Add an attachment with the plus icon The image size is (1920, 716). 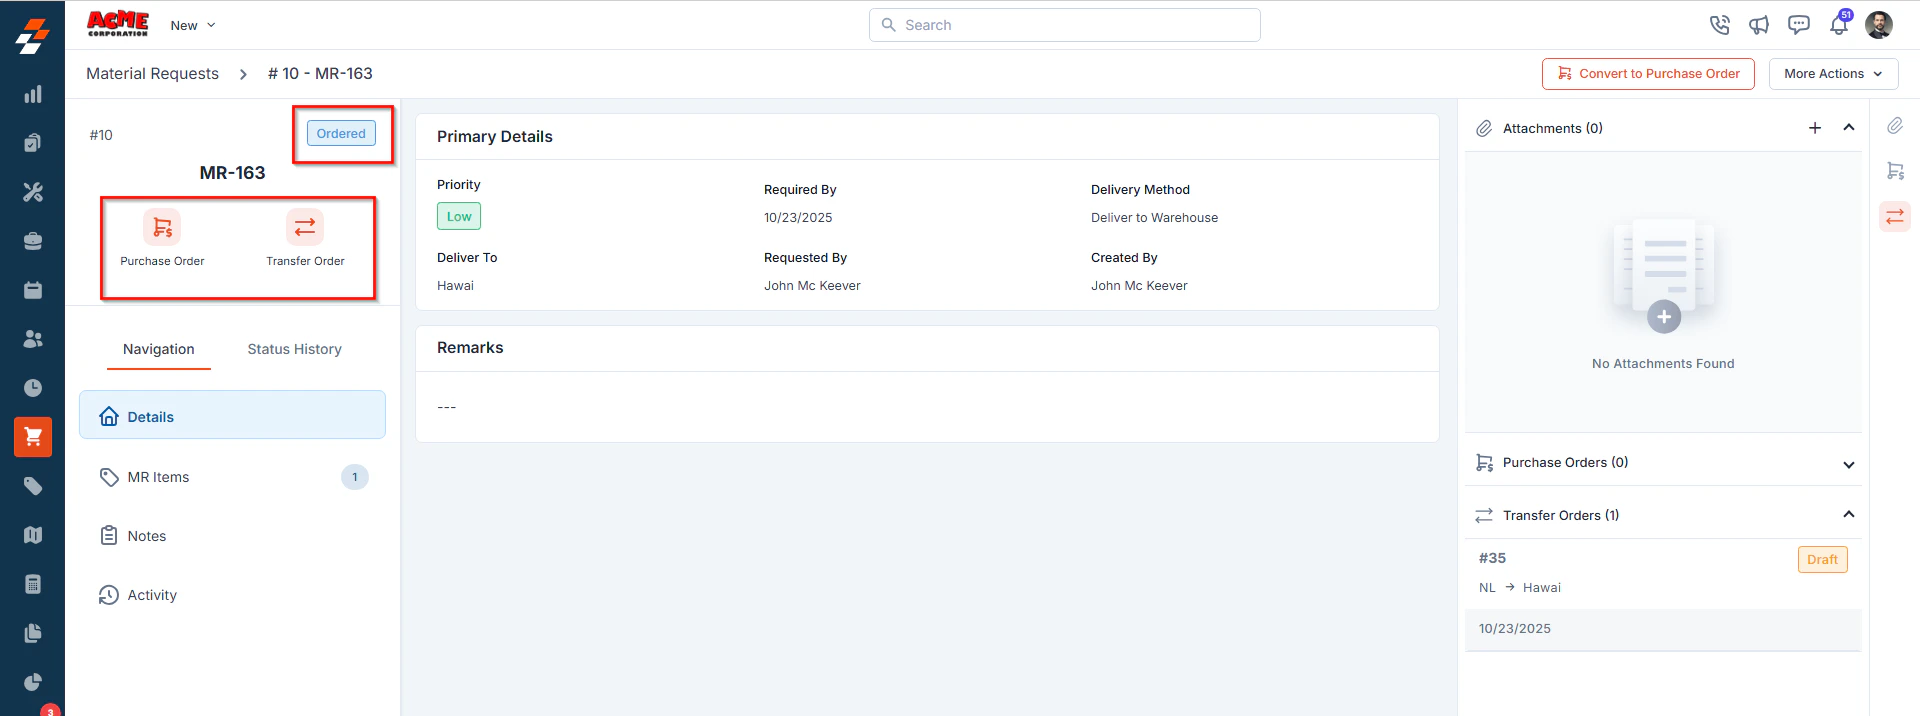pos(1815,128)
